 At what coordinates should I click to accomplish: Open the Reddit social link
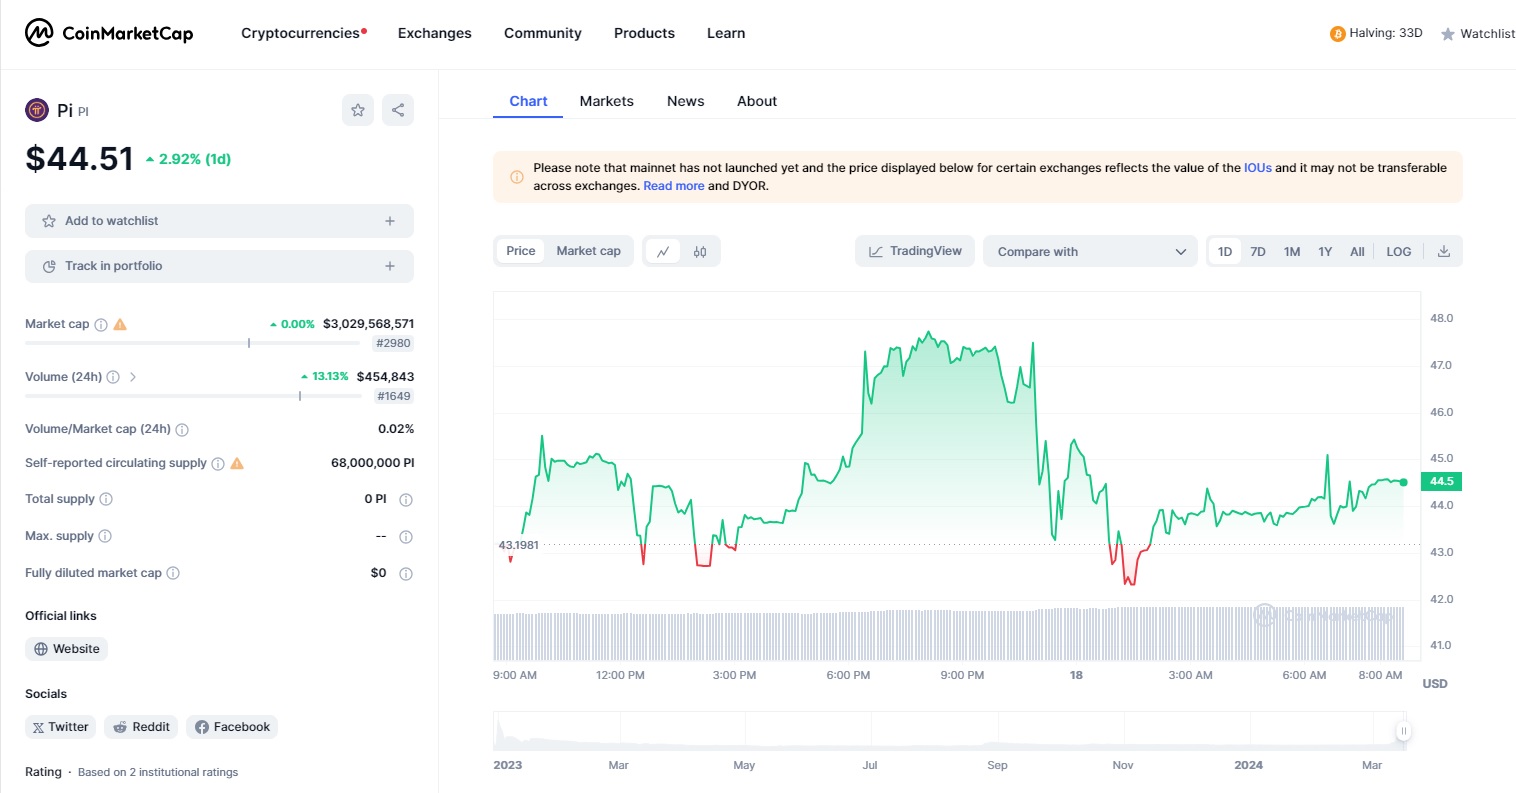pyautogui.click(x=141, y=727)
